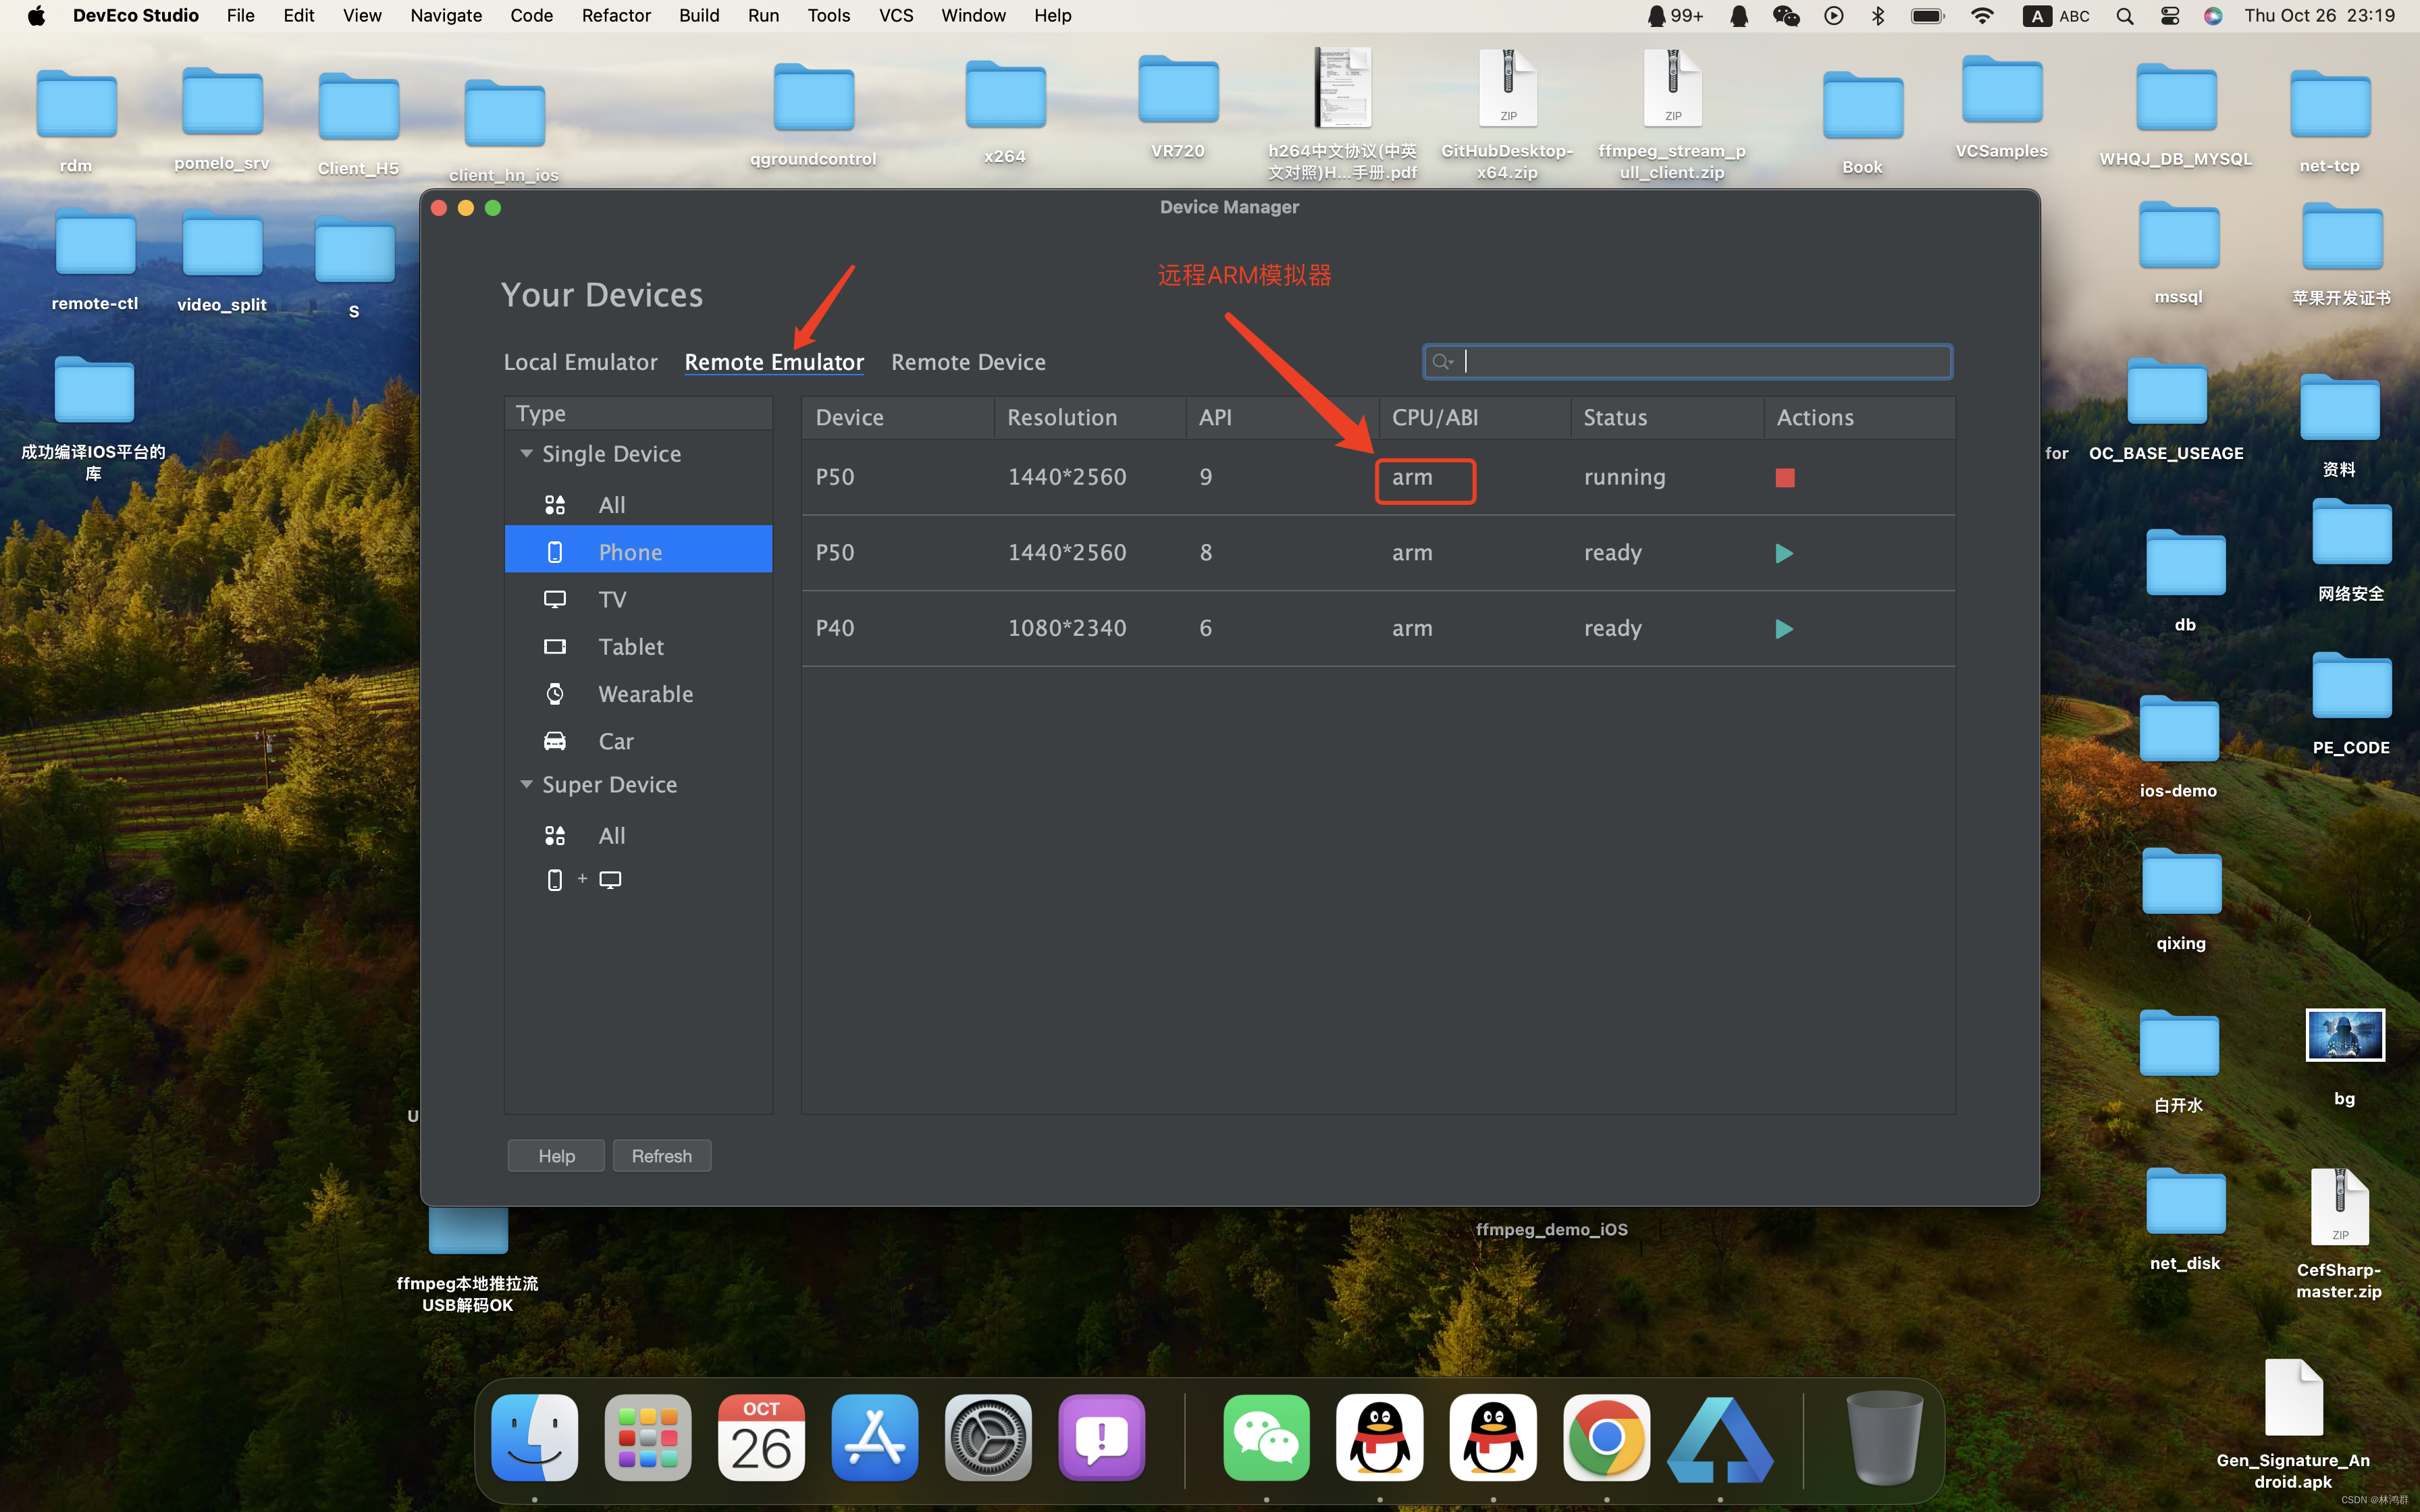Open the Build menu

click(698, 16)
